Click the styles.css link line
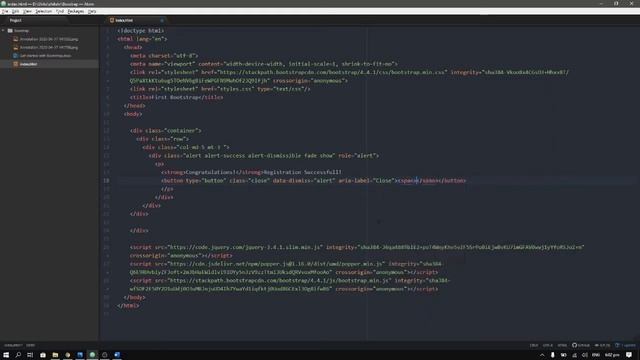640x360 pixels. point(220,89)
